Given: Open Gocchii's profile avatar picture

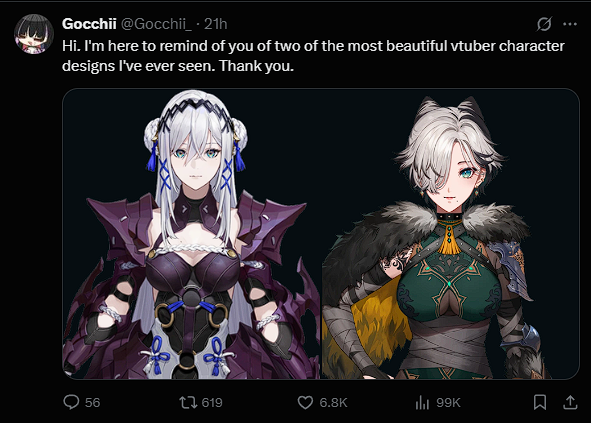Looking at the screenshot, I should pyautogui.click(x=34, y=34).
